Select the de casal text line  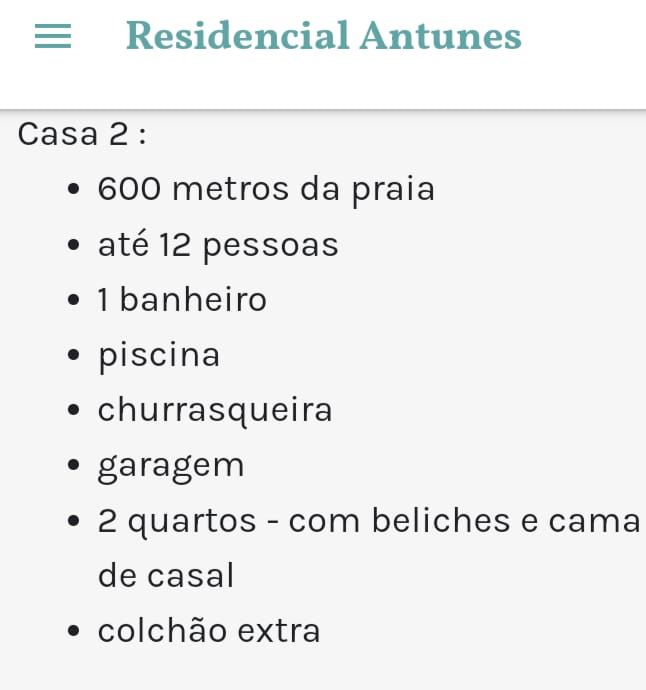166,575
